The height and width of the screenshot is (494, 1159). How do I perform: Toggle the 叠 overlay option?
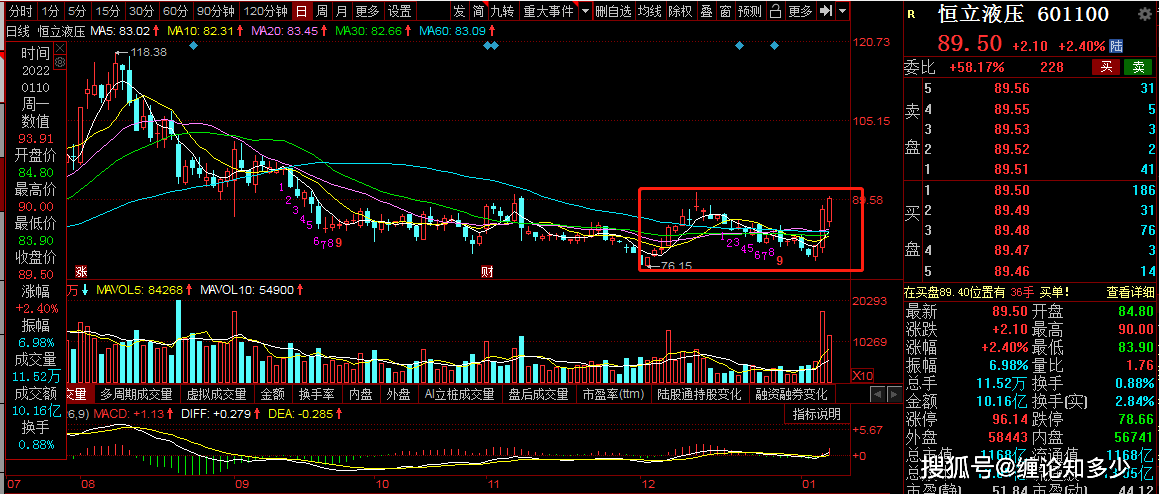pos(706,11)
